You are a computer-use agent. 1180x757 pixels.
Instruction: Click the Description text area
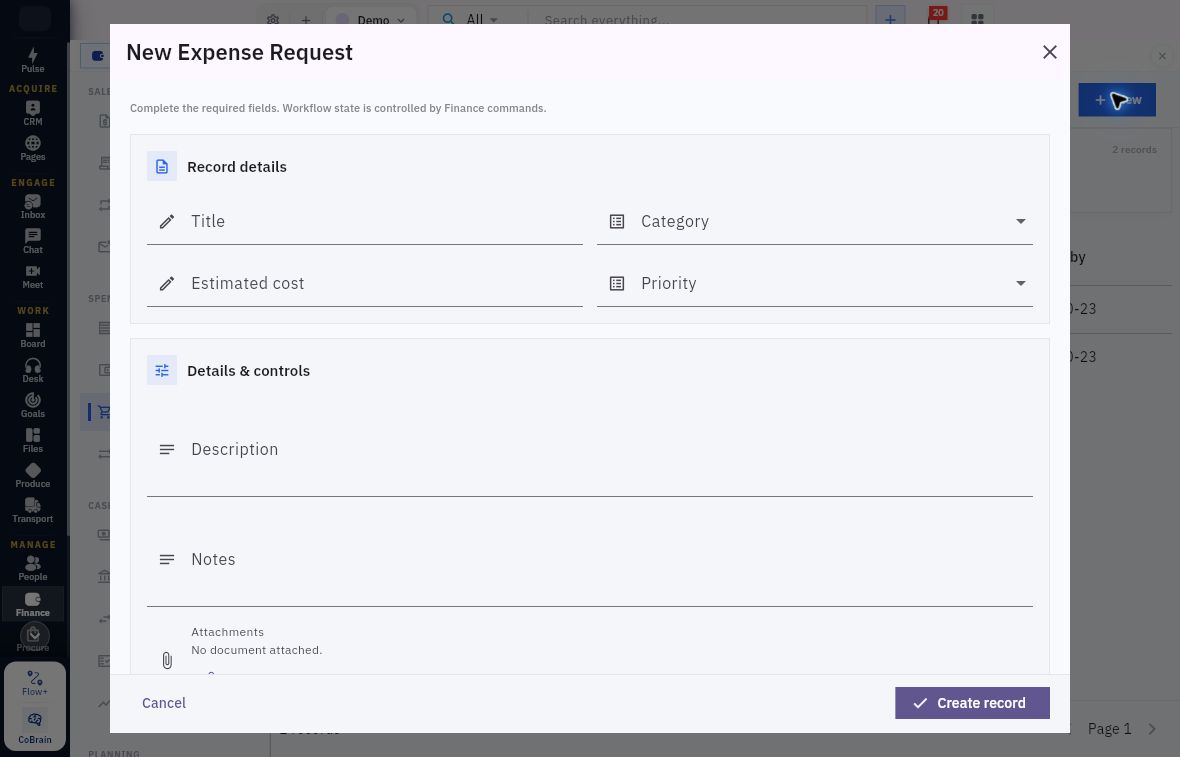(589, 449)
